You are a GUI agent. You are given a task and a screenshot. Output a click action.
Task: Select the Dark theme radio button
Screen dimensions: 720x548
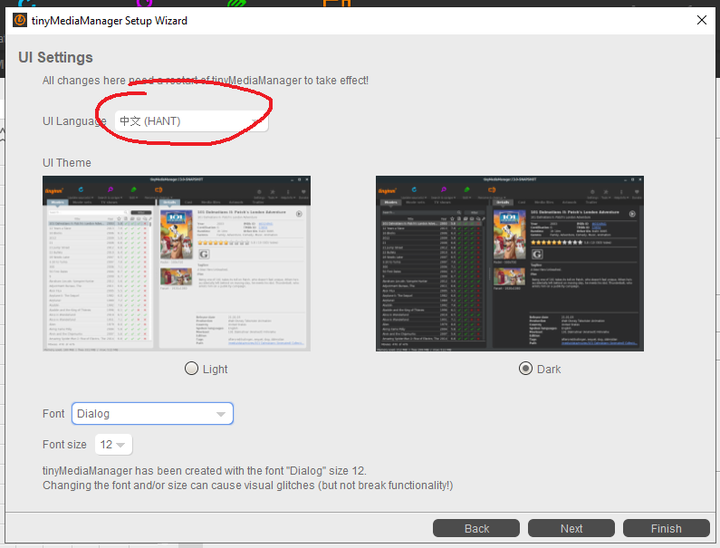[x=526, y=368]
